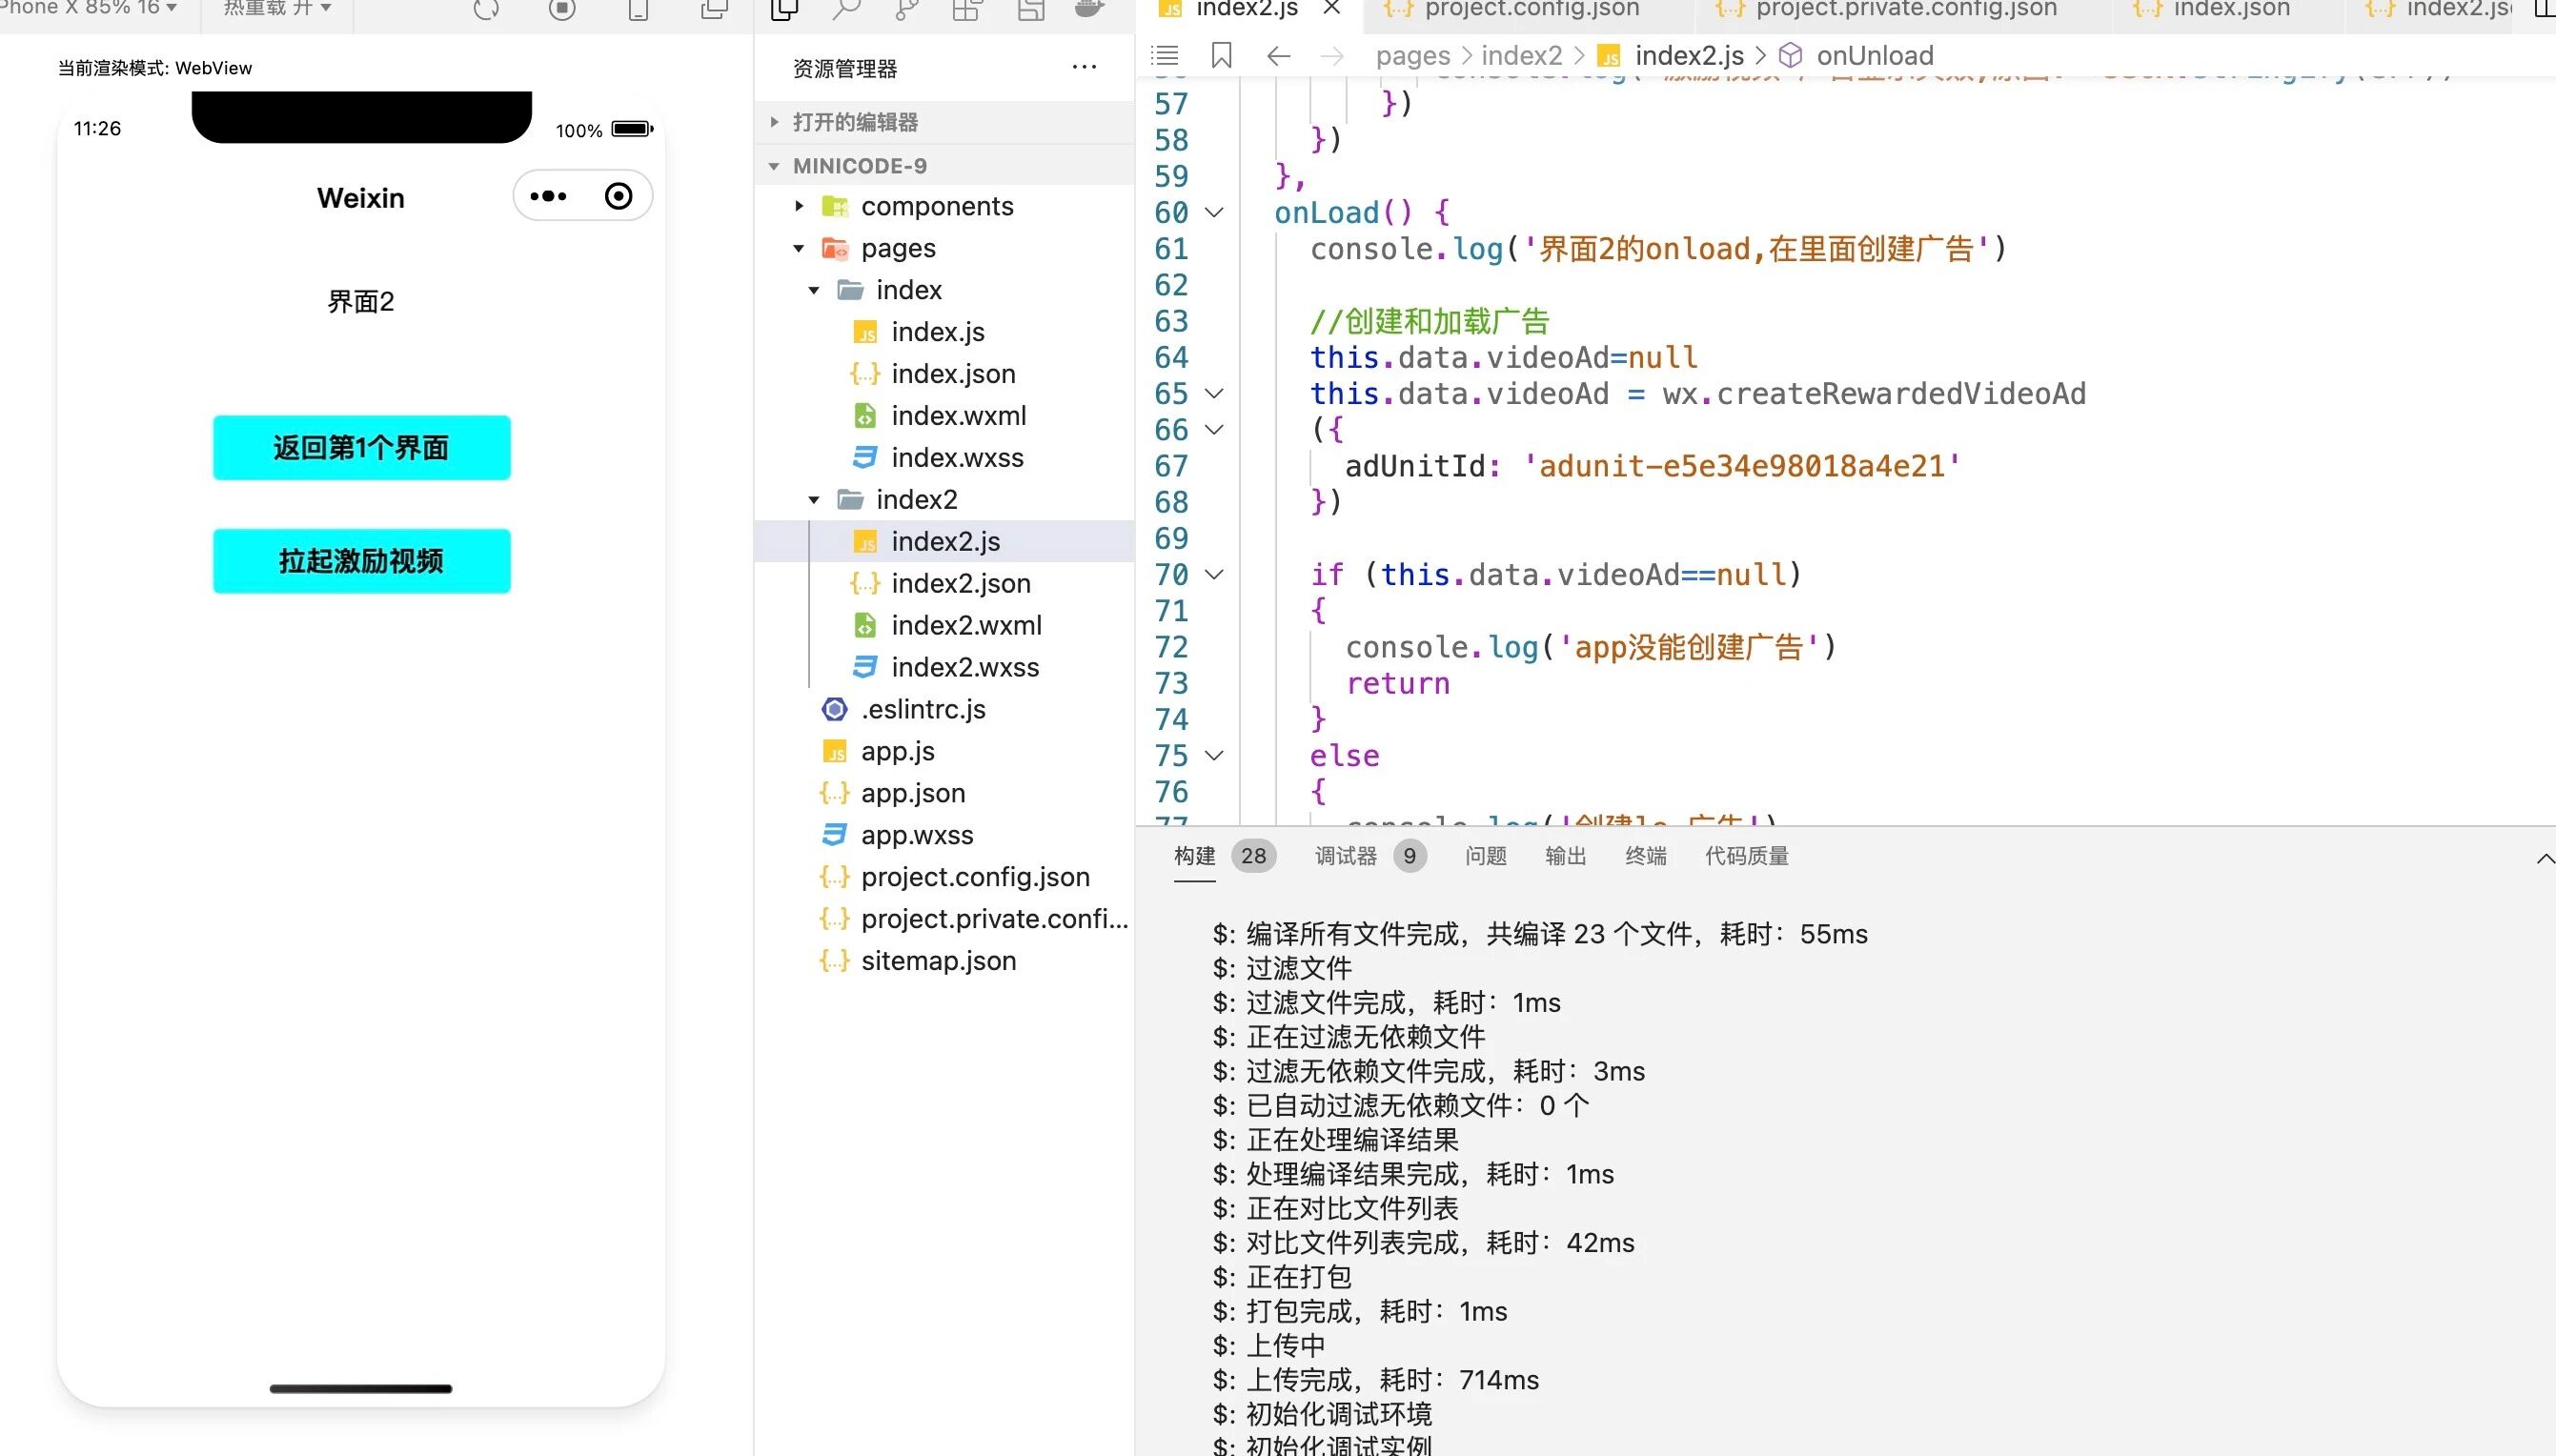The height and width of the screenshot is (1456, 2556).
Task: Click the bookmark icon in editor toolbar
Action: coord(1221,55)
